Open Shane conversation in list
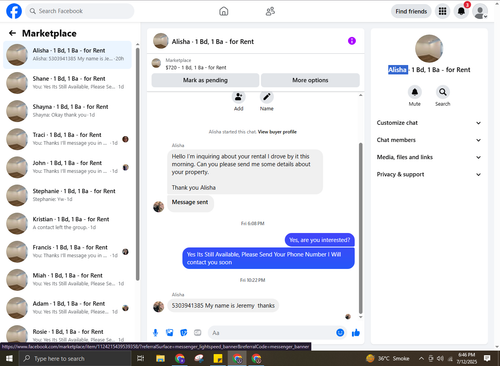Image resolution: width=500 pixels, height=366 pixels. pos(68,83)
